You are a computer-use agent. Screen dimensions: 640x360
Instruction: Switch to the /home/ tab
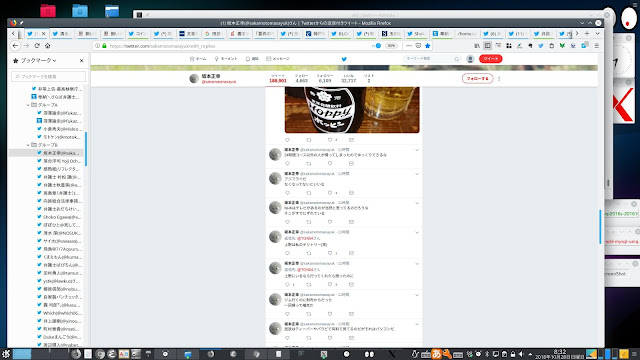click(x=466, y=33)
